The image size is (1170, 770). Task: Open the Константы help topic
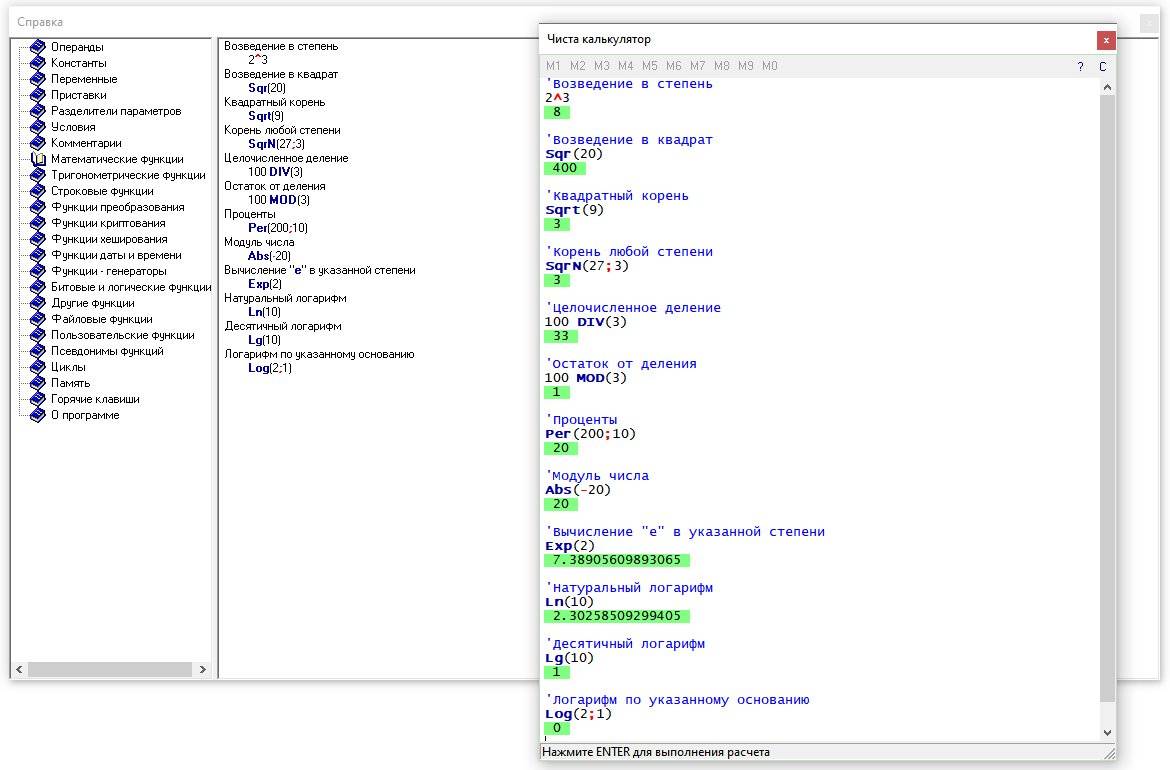click(x=78, y=63)
